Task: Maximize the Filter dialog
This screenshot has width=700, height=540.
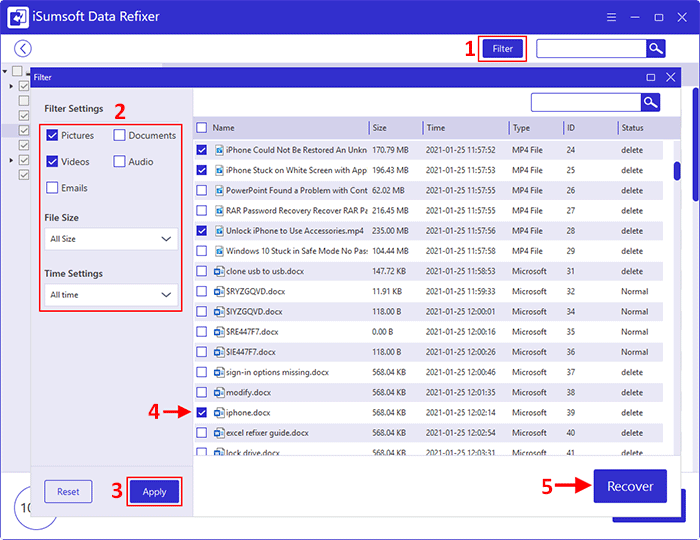Action: (650, 78)
